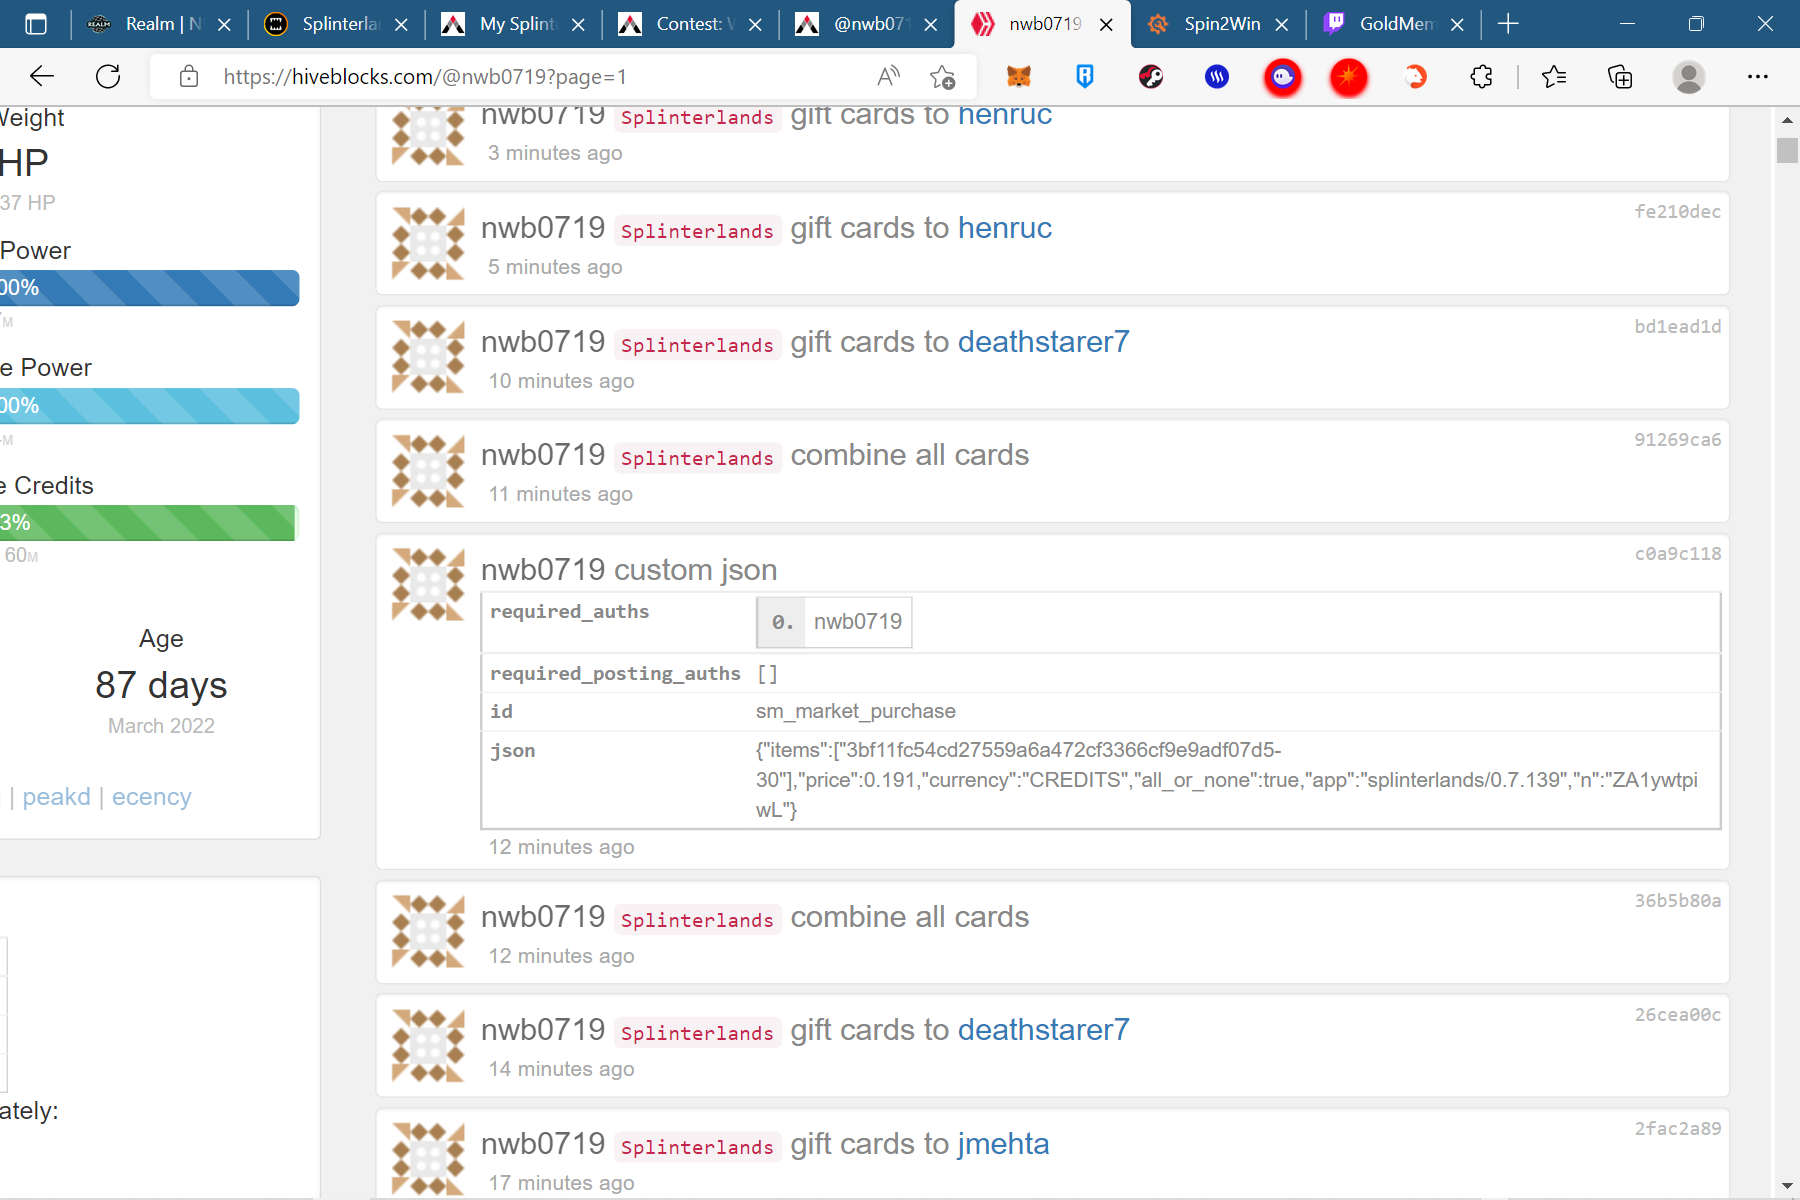Switch to the Spin2Win tab

point(1221,24)
